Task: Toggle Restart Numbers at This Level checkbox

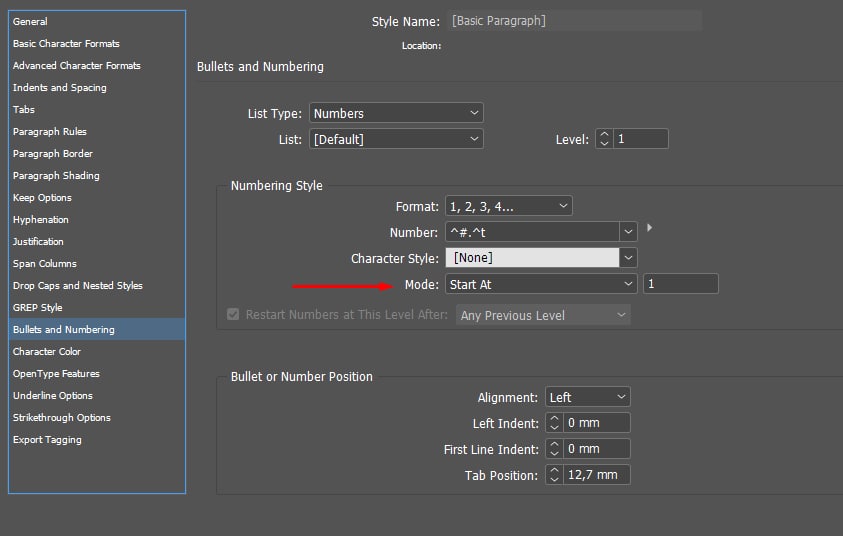Action: tap(234, 315)
